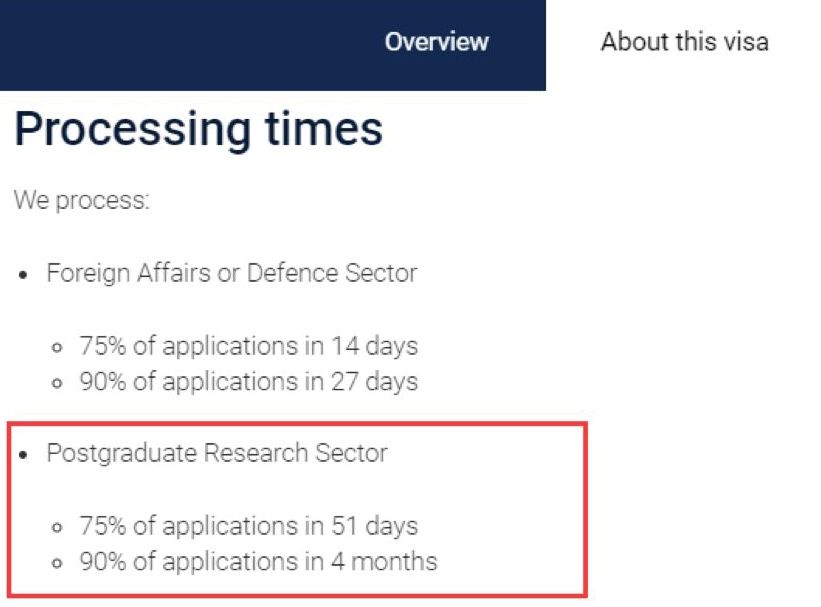The height and width of the screenshot is (607, 821).
Task: Select '90% of applications in 4 months'
Action: (x=258, y=561)
